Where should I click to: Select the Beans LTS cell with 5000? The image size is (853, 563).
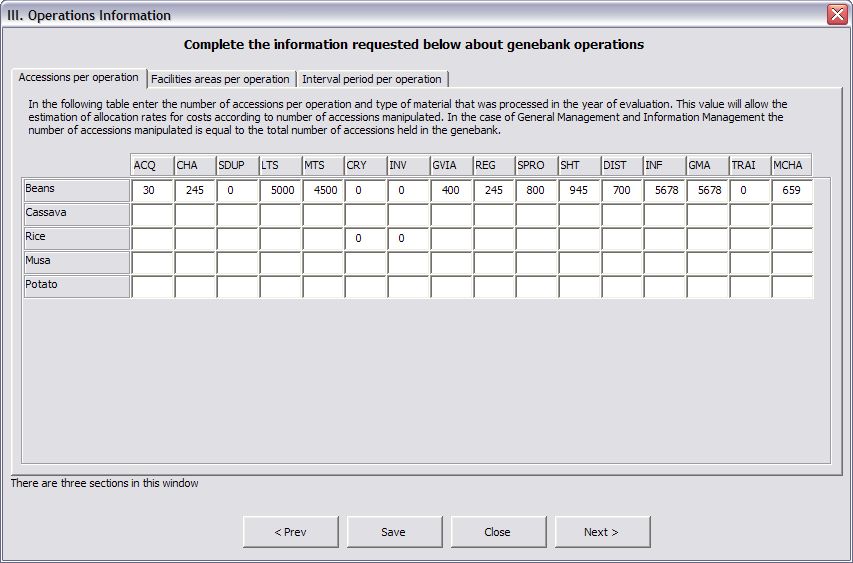point(280,190)
